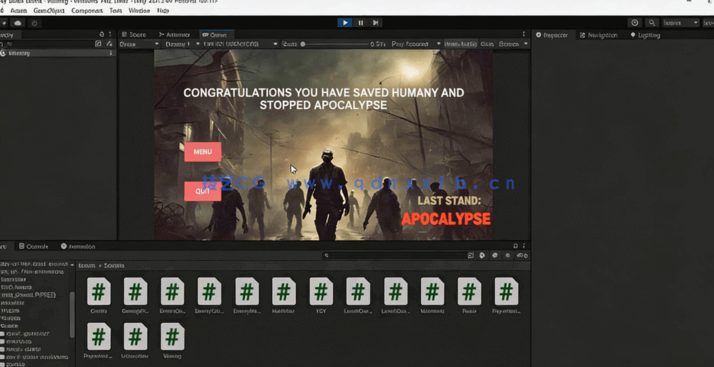Open the Tools menu

pyautogui.click(x=116, y=10)
